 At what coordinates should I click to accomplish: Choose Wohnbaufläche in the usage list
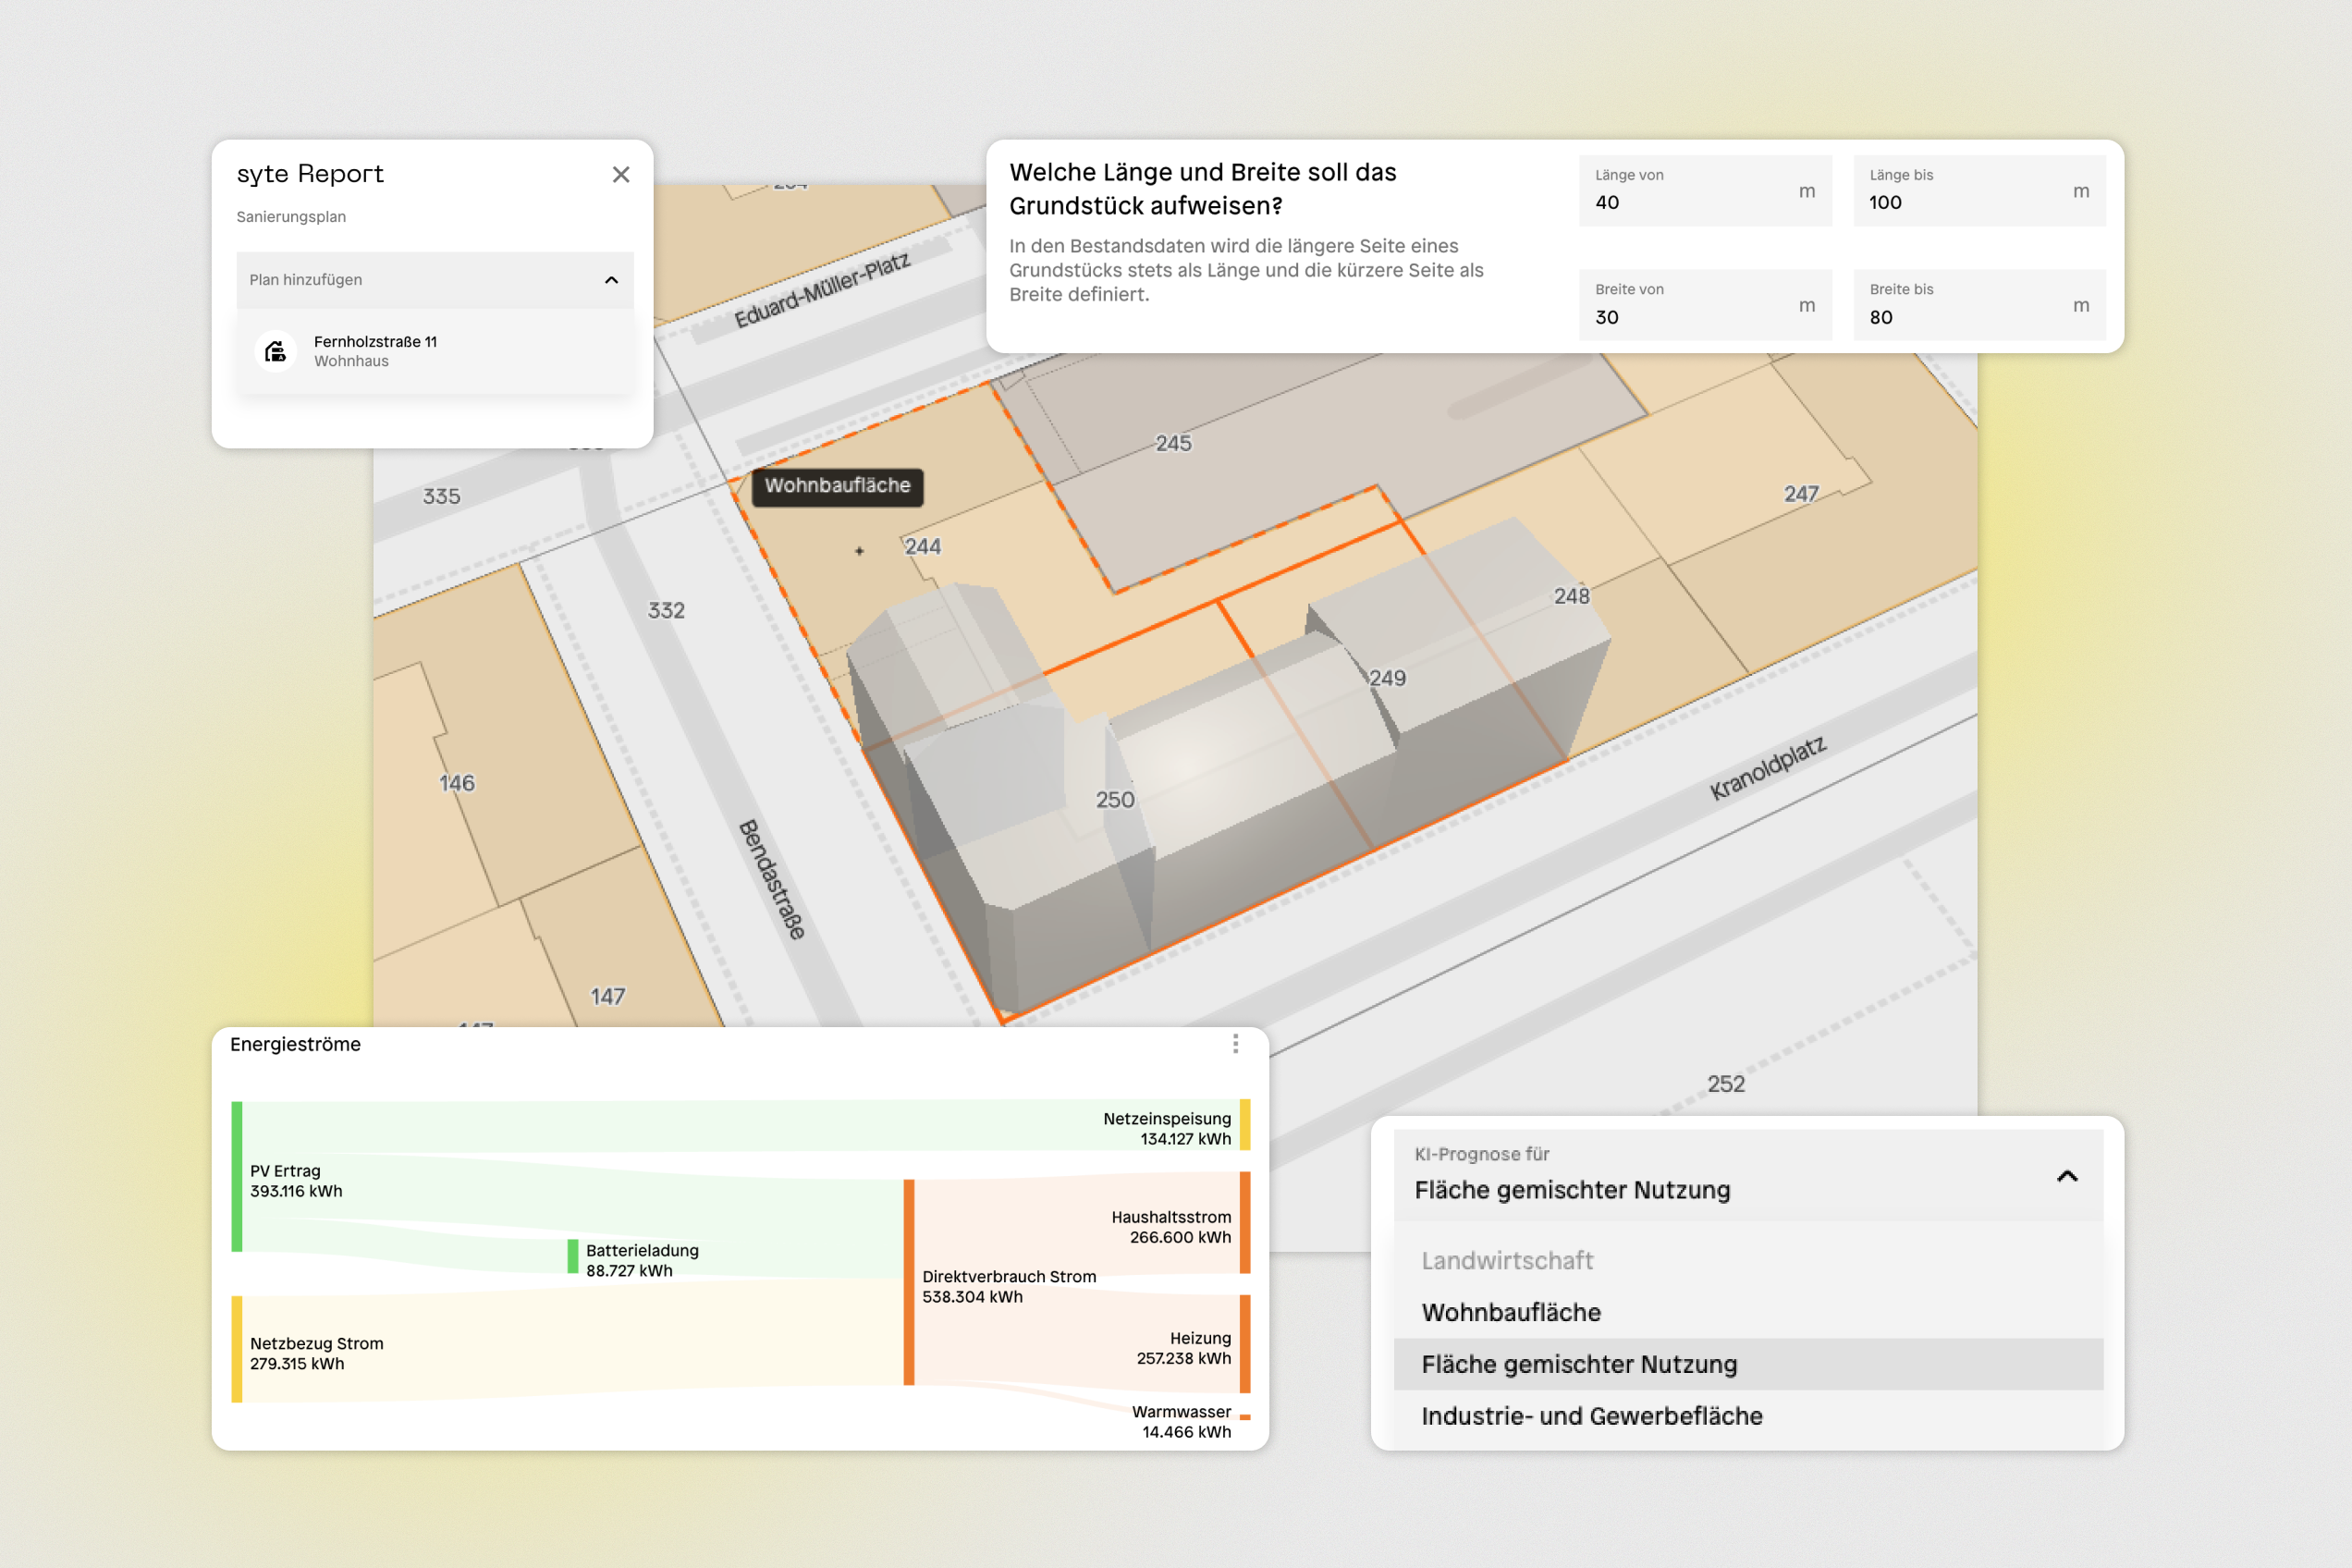[1511, 1313]
